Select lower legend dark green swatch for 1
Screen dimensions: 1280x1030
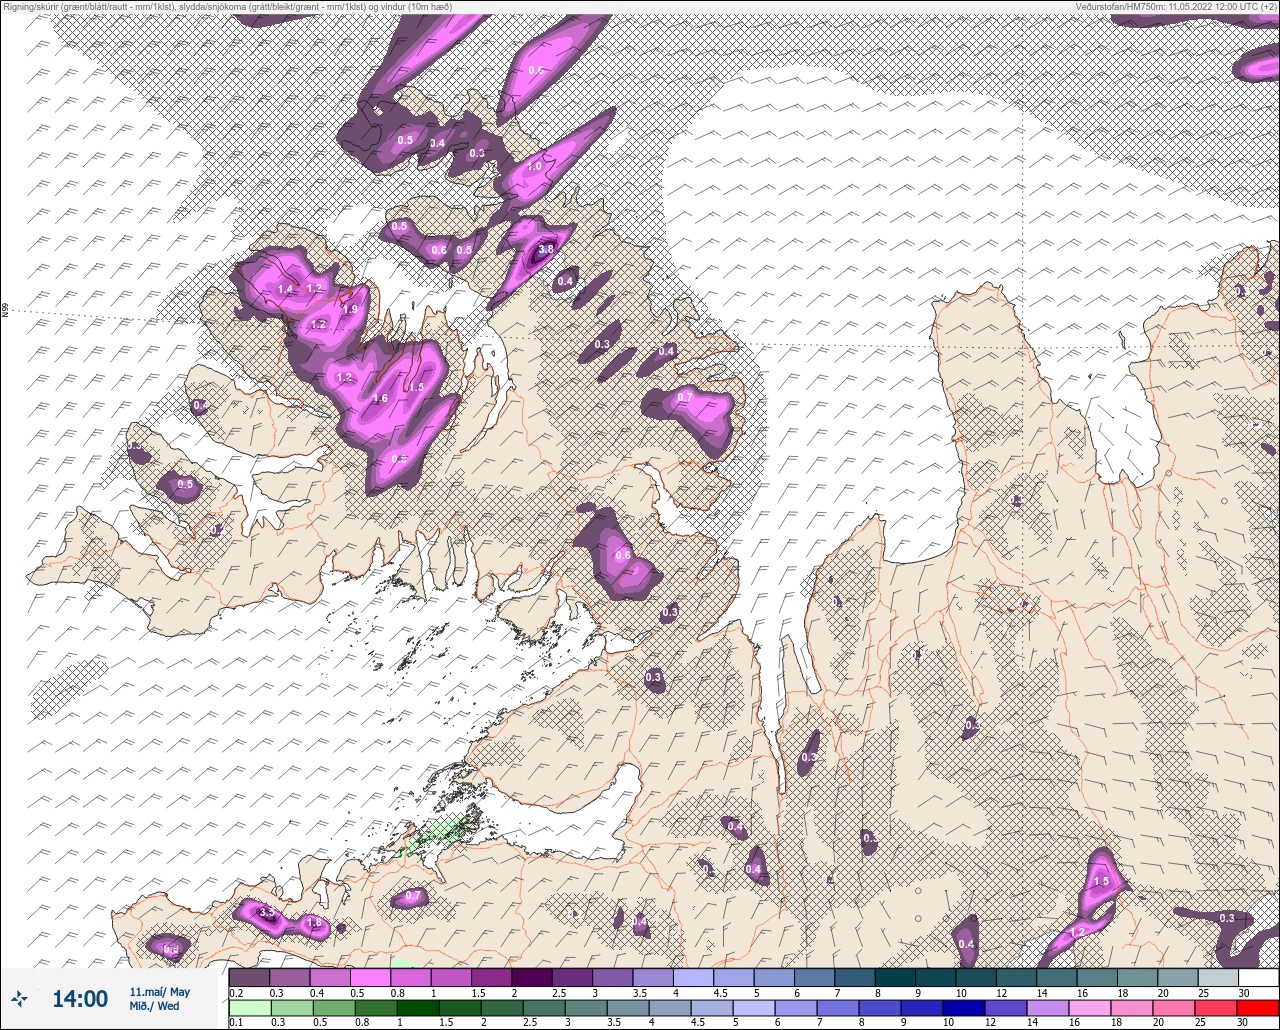tap(419, 1007)
